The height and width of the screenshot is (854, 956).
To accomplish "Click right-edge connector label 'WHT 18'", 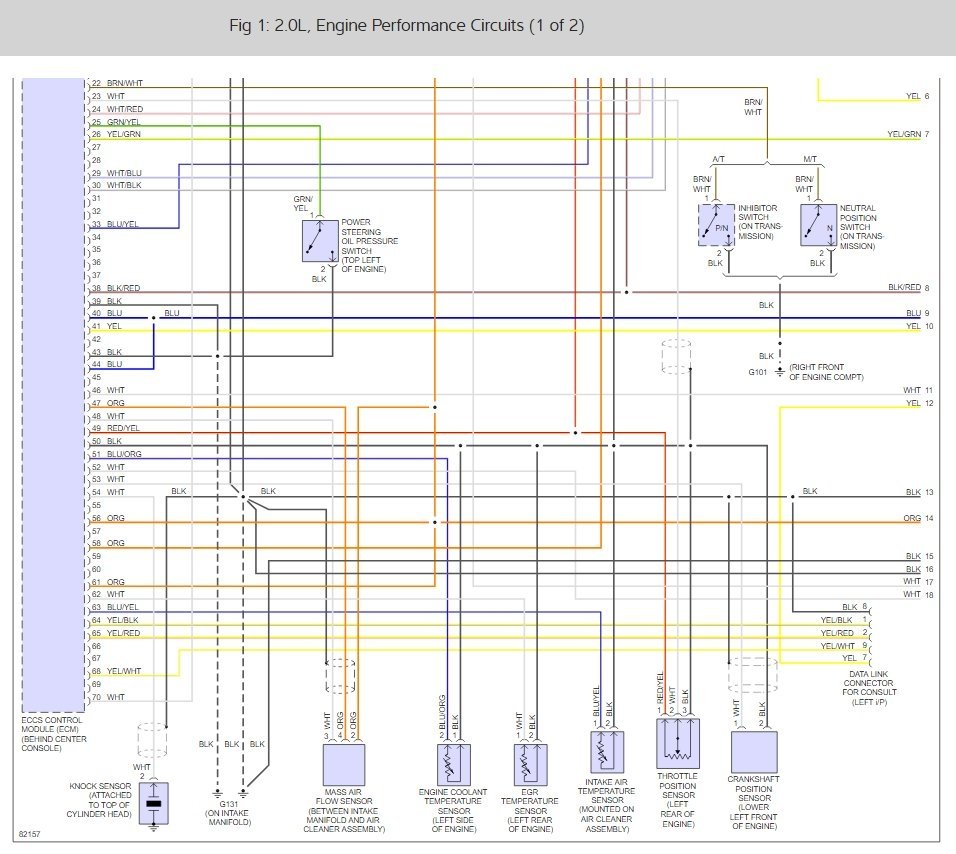I will click(918, 594).
